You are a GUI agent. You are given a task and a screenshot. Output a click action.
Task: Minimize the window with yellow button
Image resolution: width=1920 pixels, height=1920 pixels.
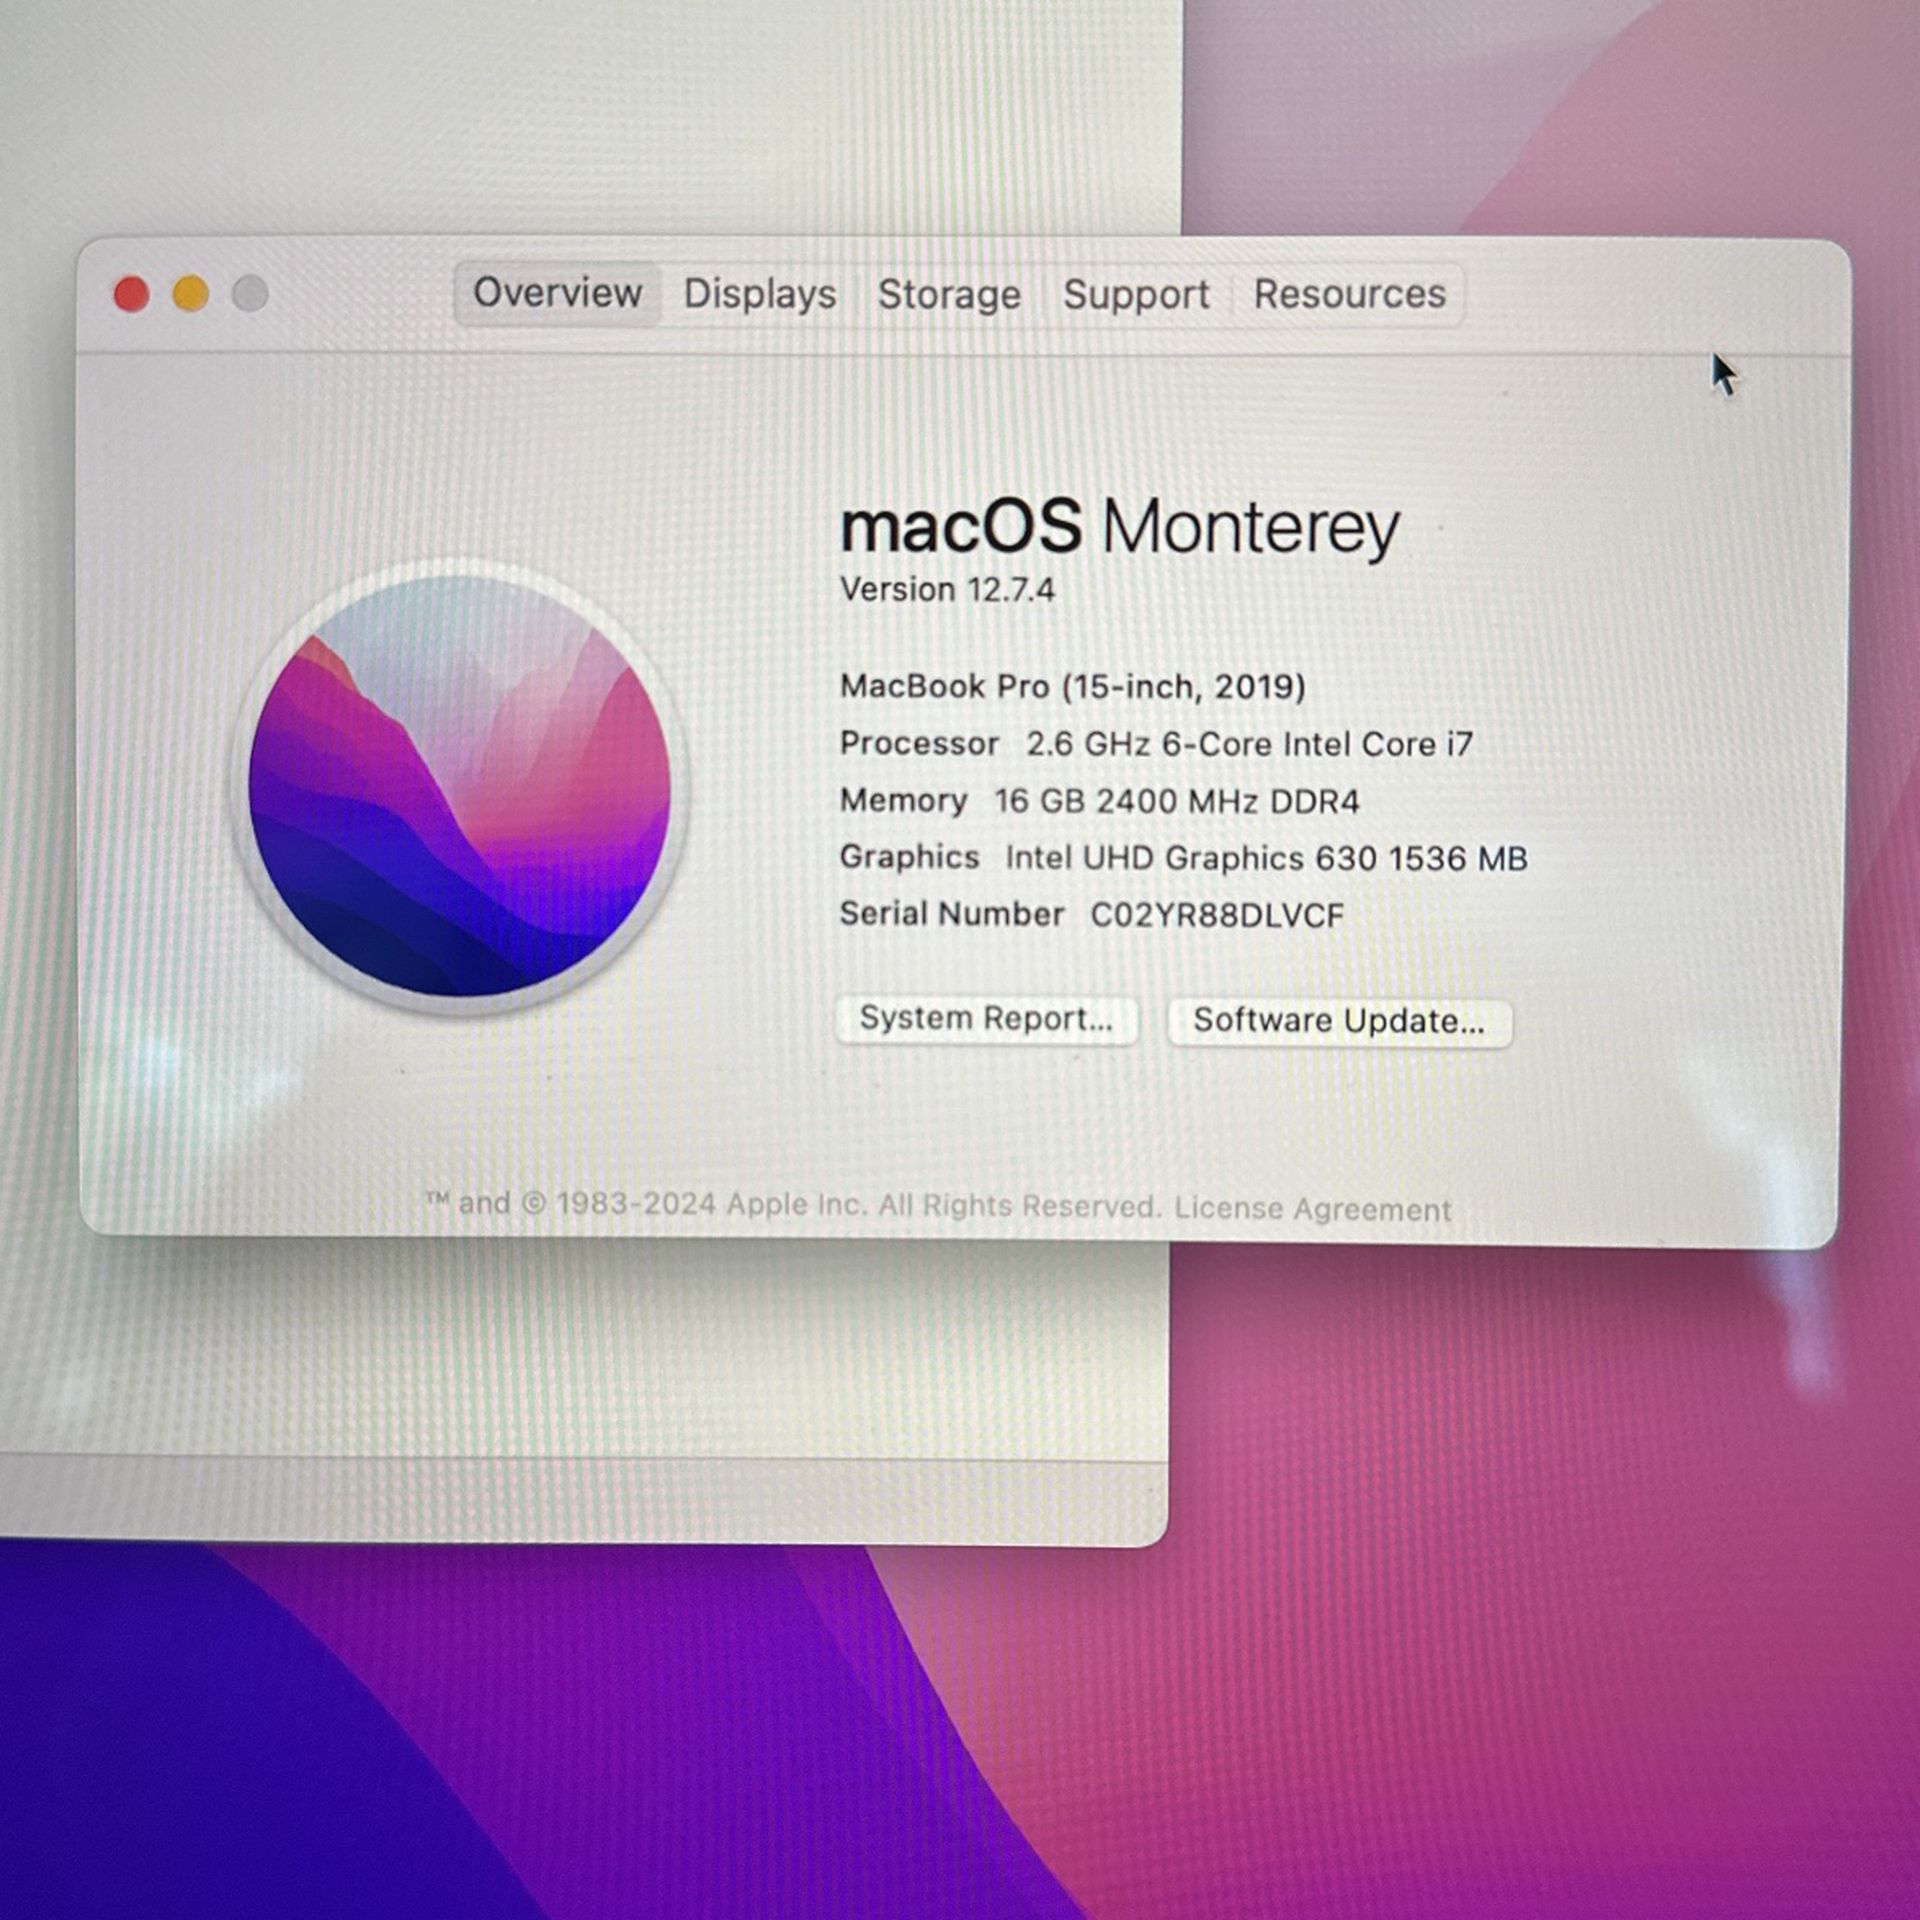[188, 293]
